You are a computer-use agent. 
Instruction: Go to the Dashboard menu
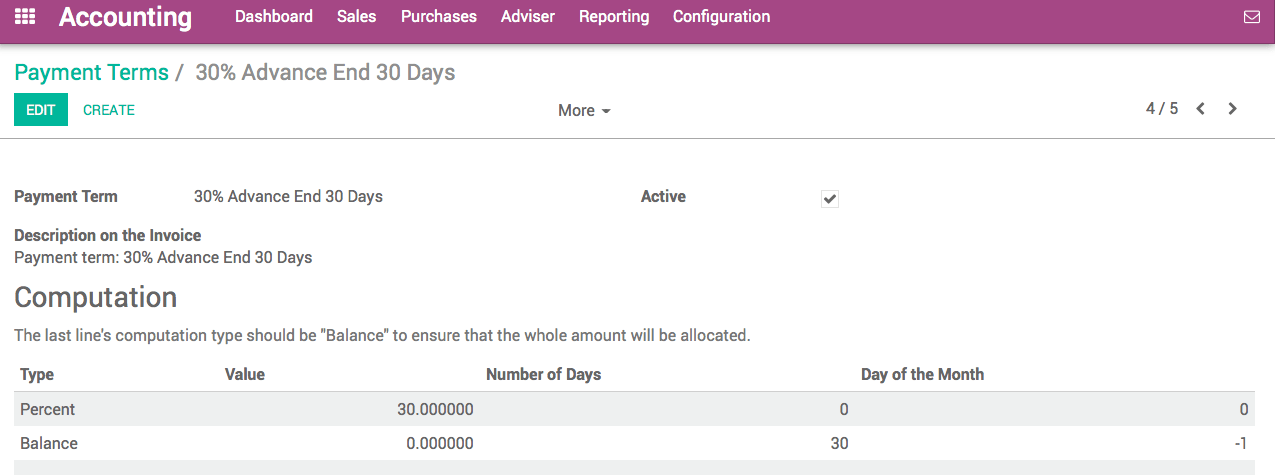pos(274,17)
